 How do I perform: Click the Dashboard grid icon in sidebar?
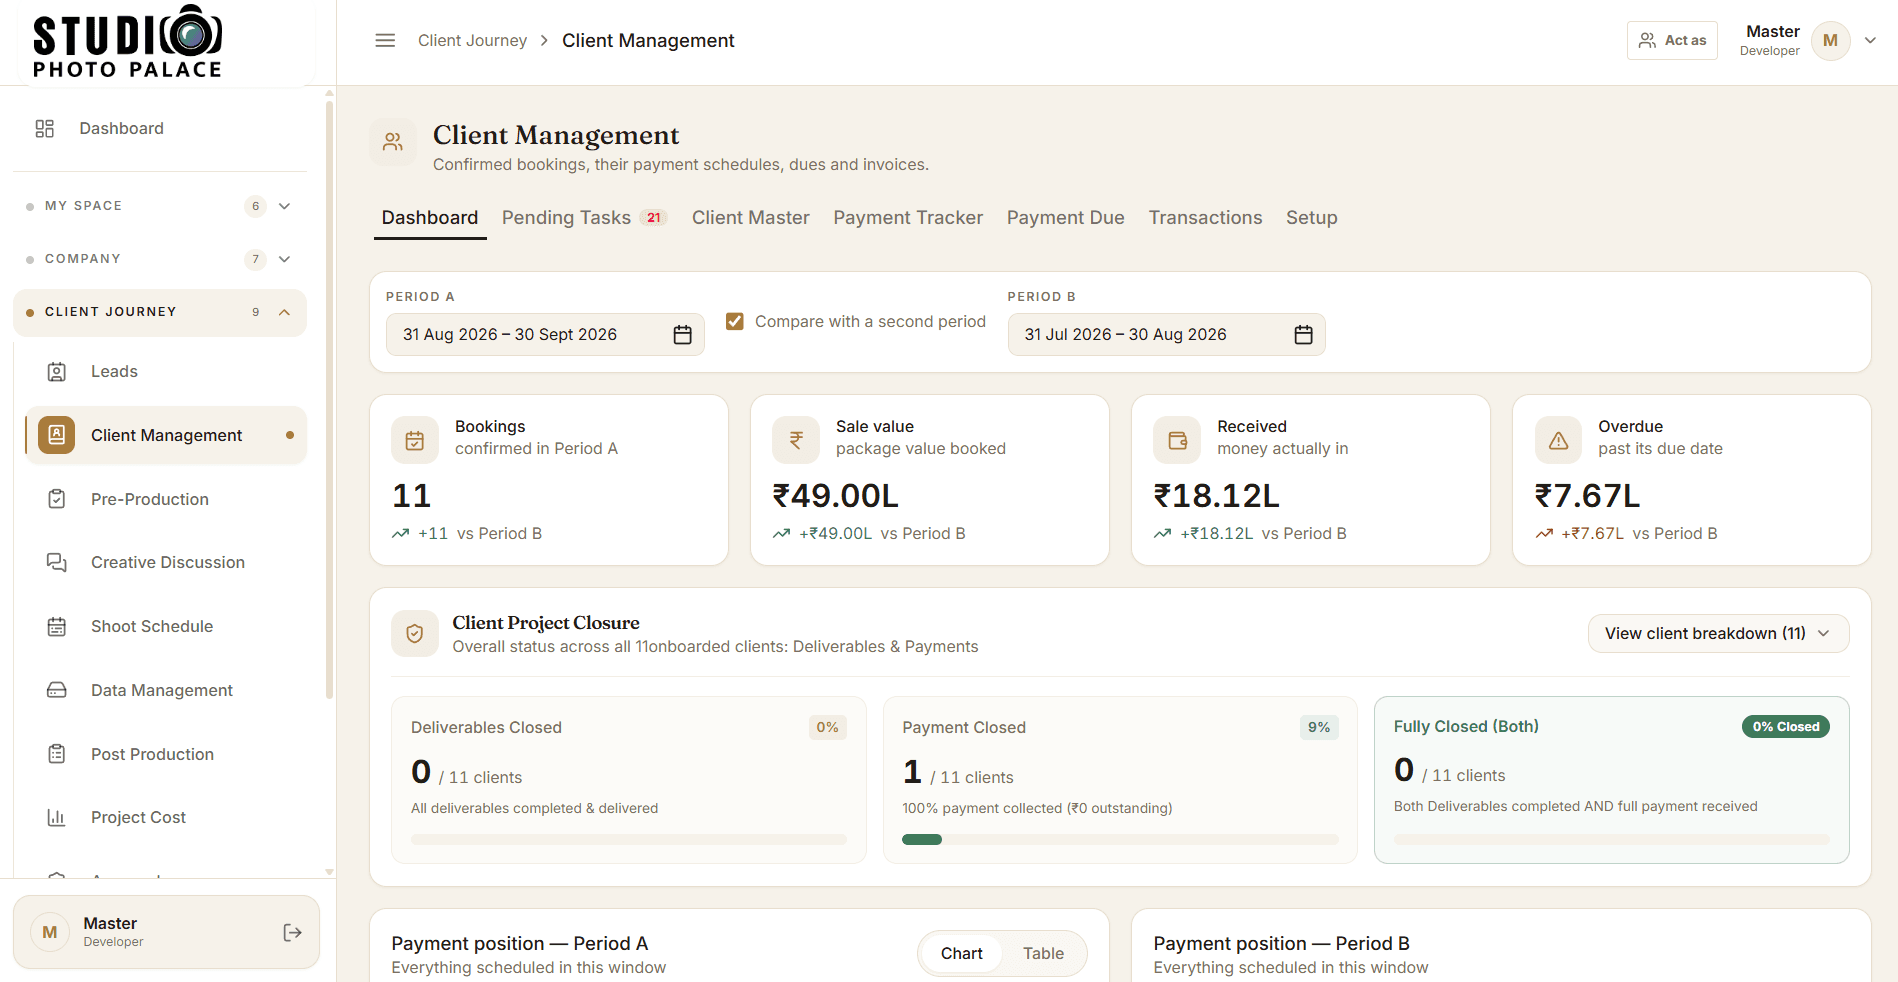coord(45,128)
